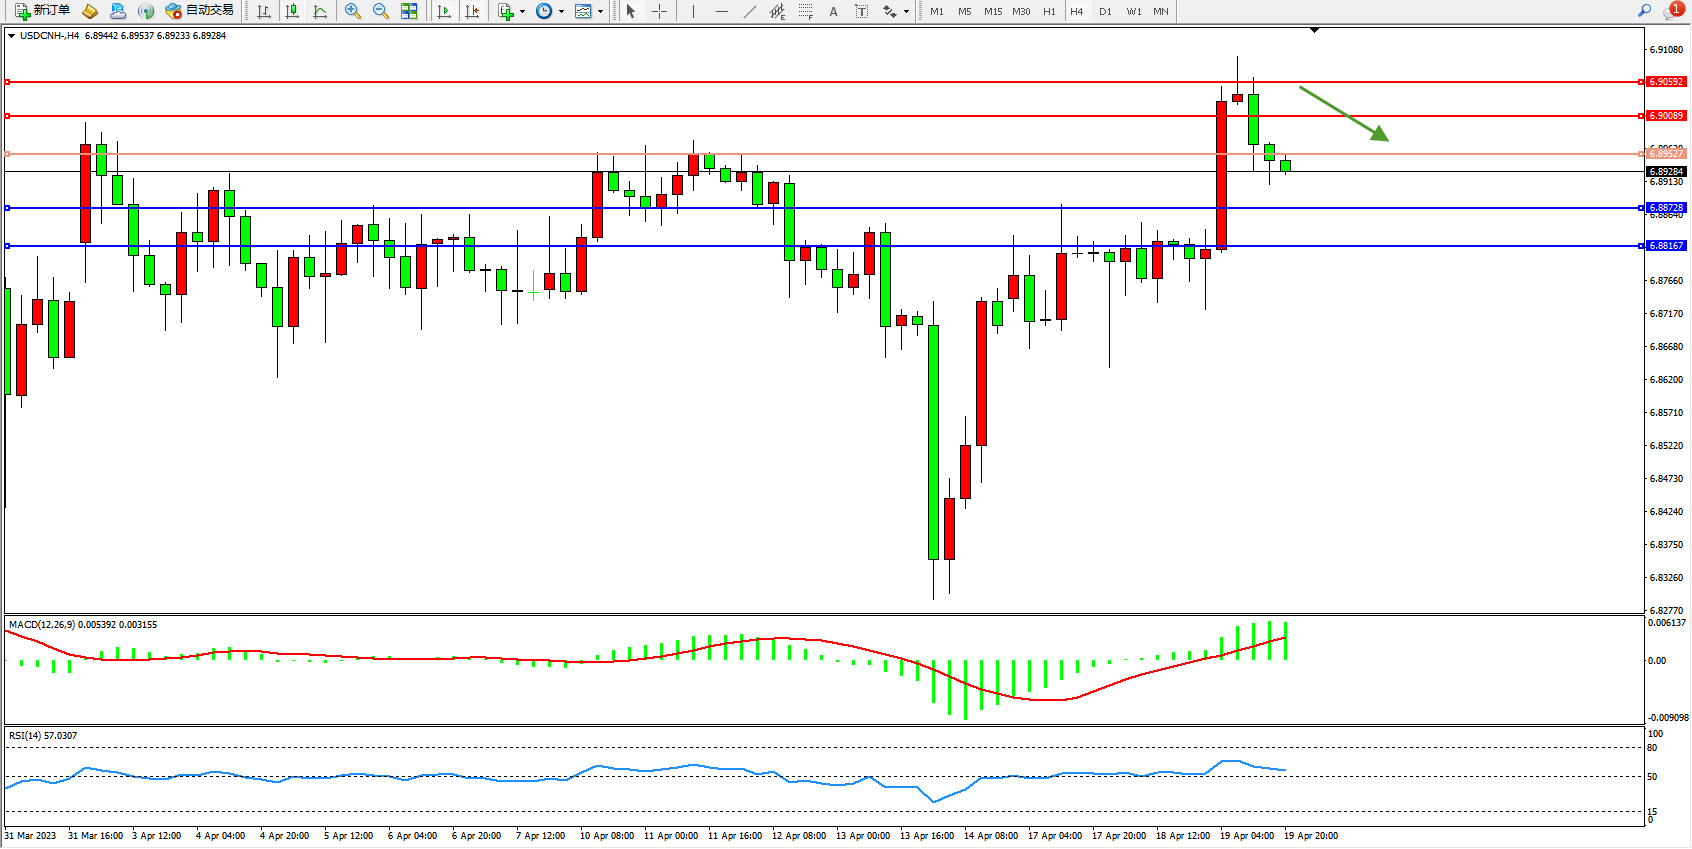The width and height of the screenshot is (1692, 849).
Task: Open the periodicity clock dropdown arrow
Action: point(561,12)
